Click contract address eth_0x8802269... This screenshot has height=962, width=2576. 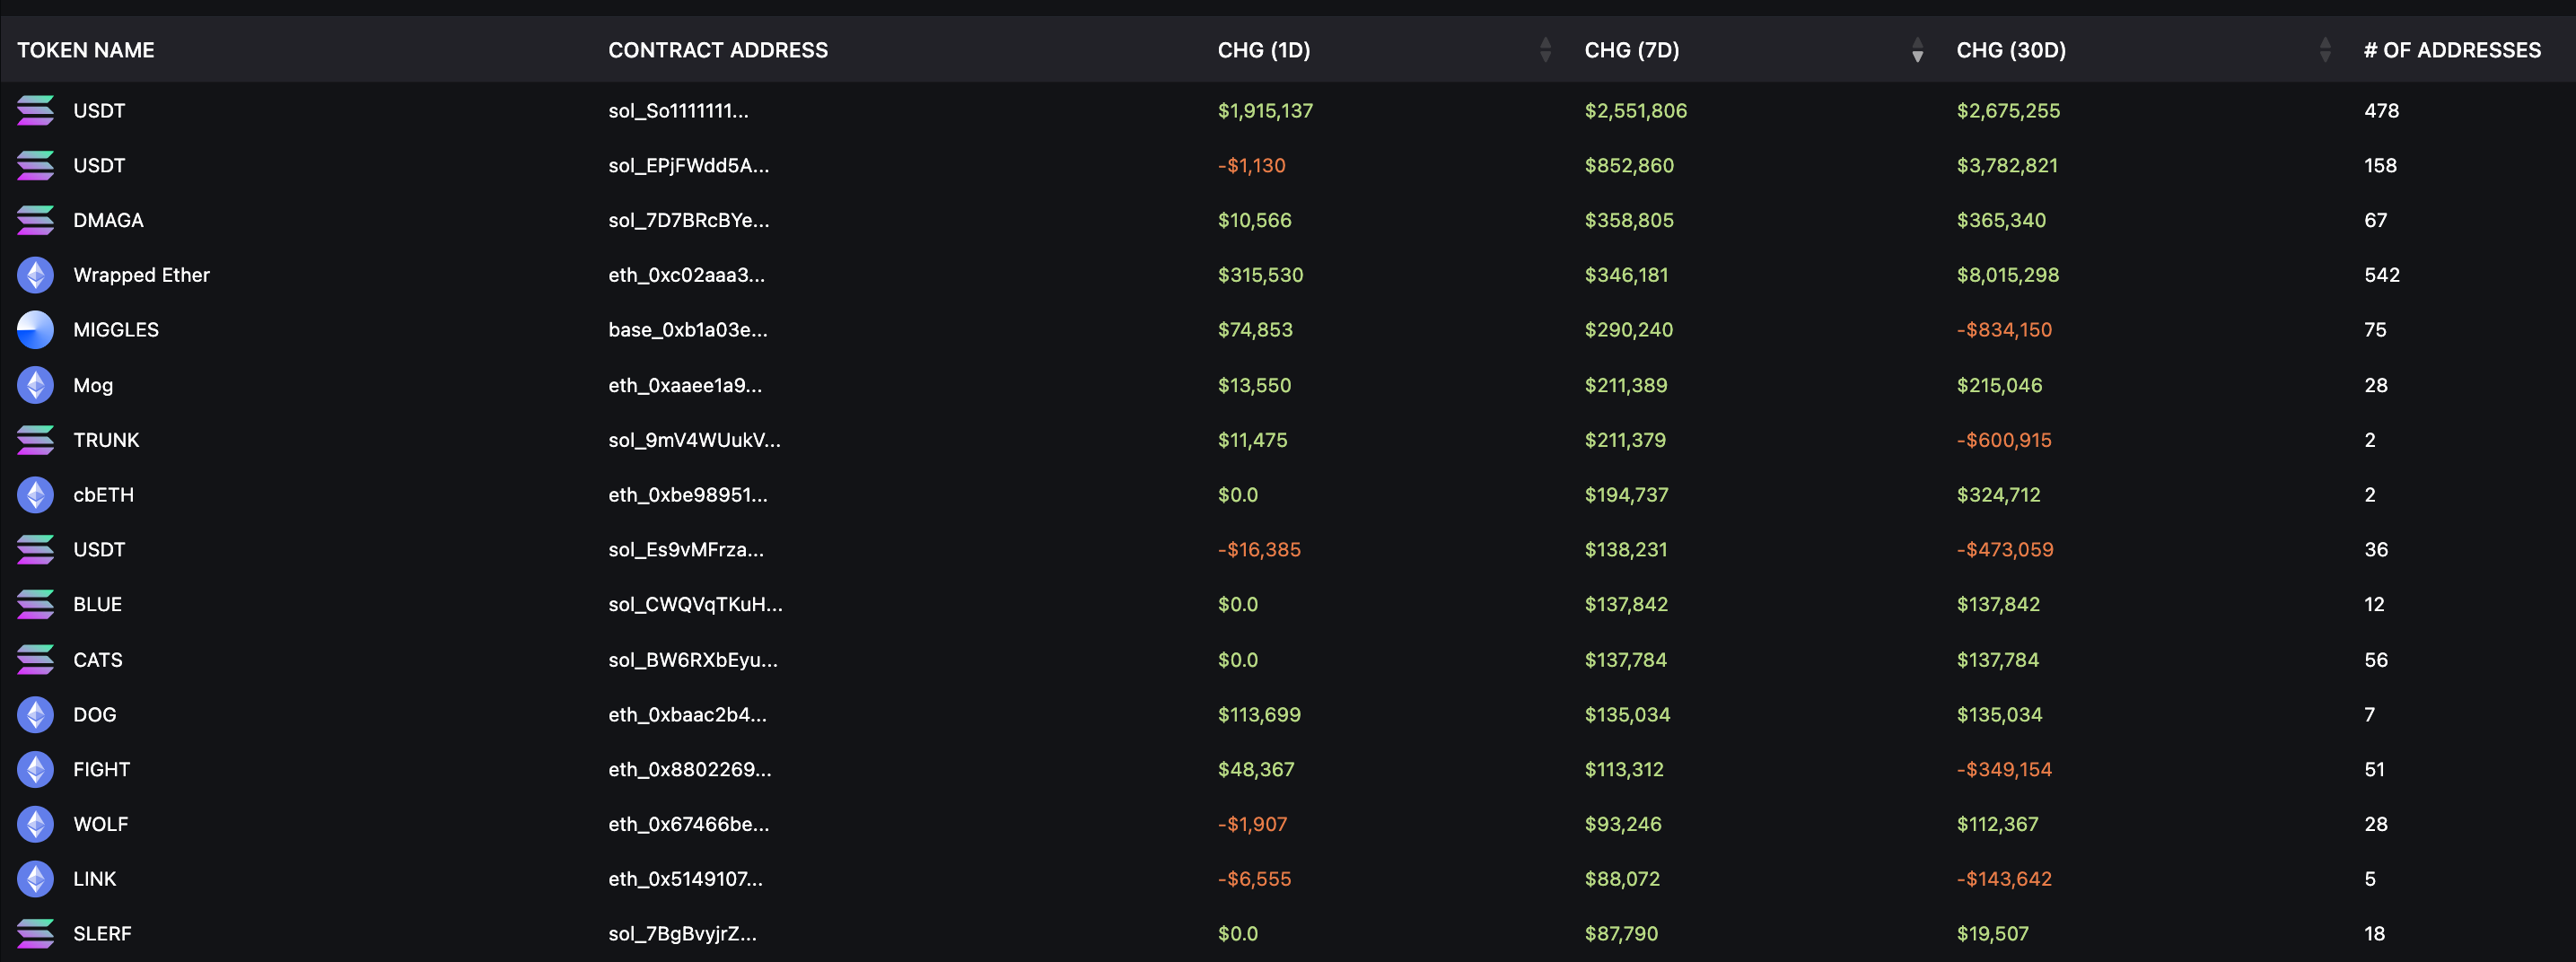click(x=690, y=769)
